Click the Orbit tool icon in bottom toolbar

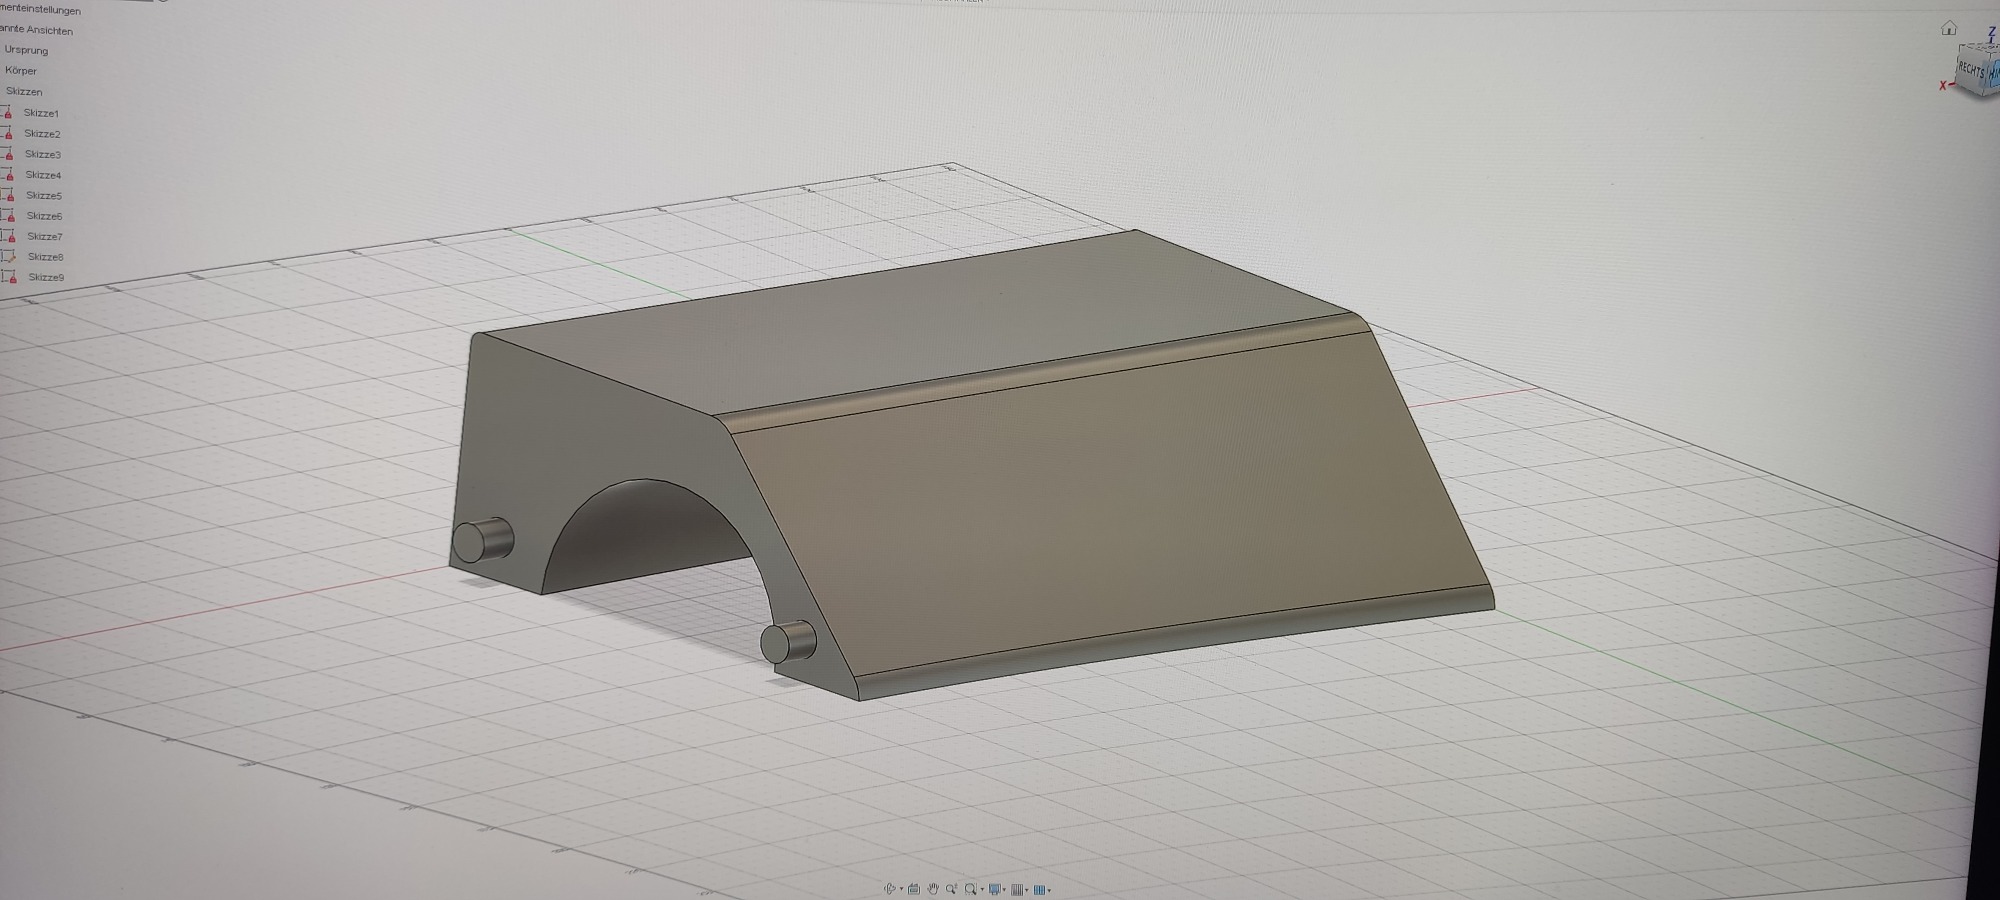coord(890,888)
